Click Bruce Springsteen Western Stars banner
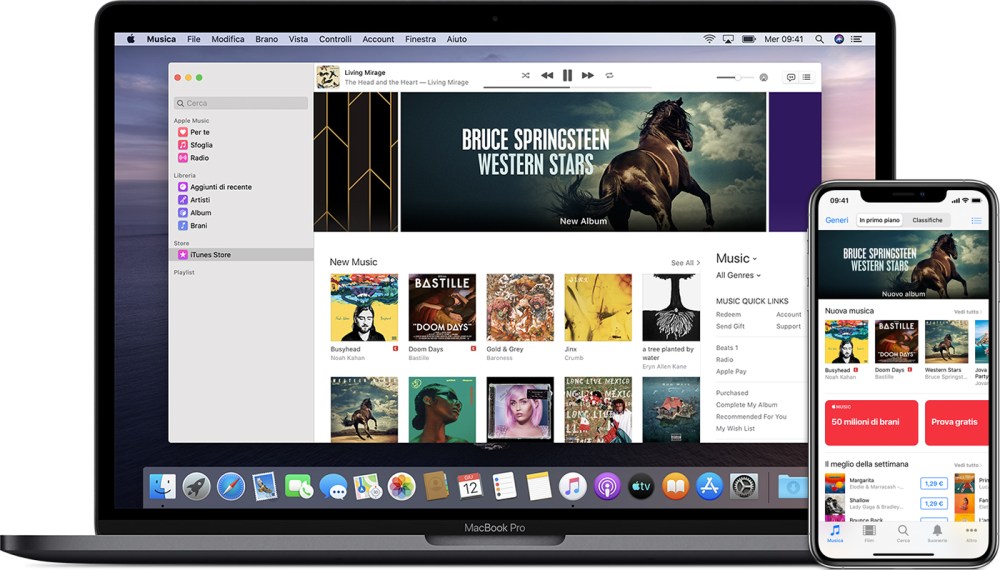1000x570 pixels. (583, 161)
